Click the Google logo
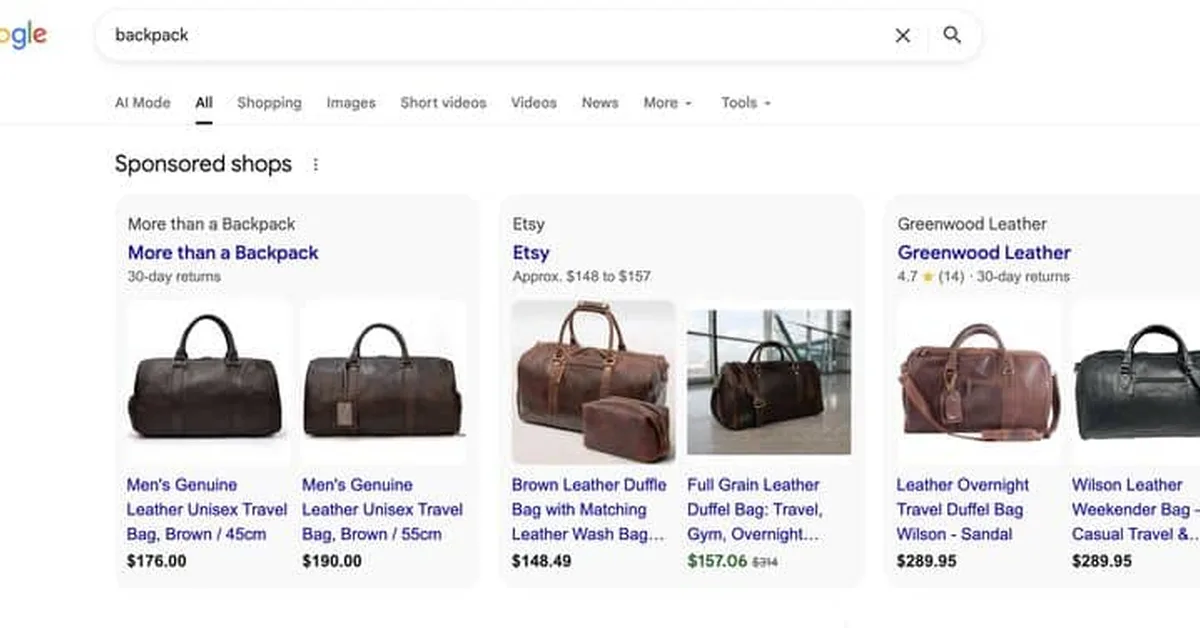 coord(22,33)
